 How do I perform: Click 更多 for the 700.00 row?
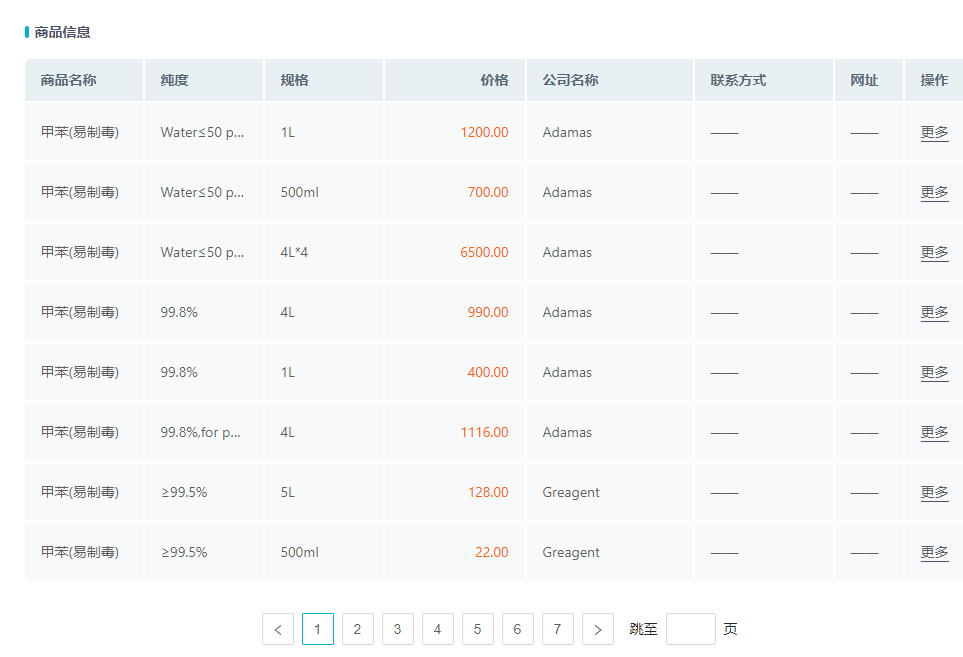tap(934, 192)
